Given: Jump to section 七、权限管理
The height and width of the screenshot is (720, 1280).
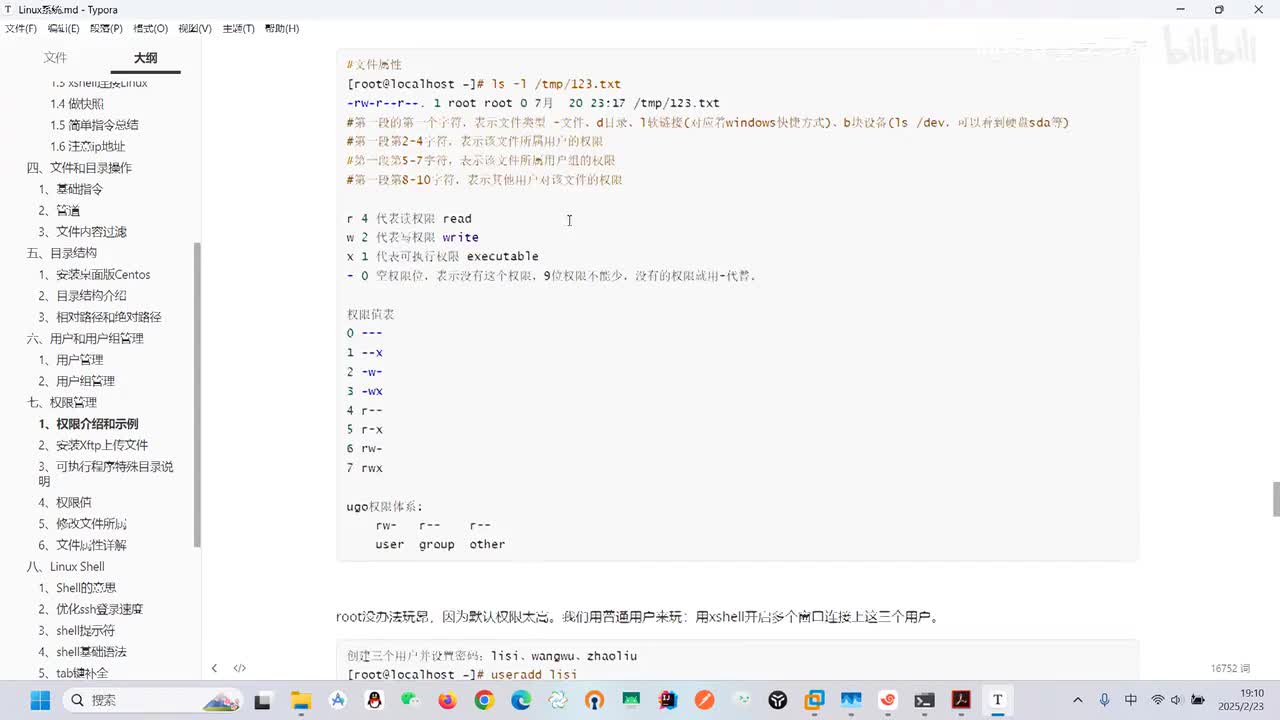Looking at the screenshot, I should click(x=61, y=403).
